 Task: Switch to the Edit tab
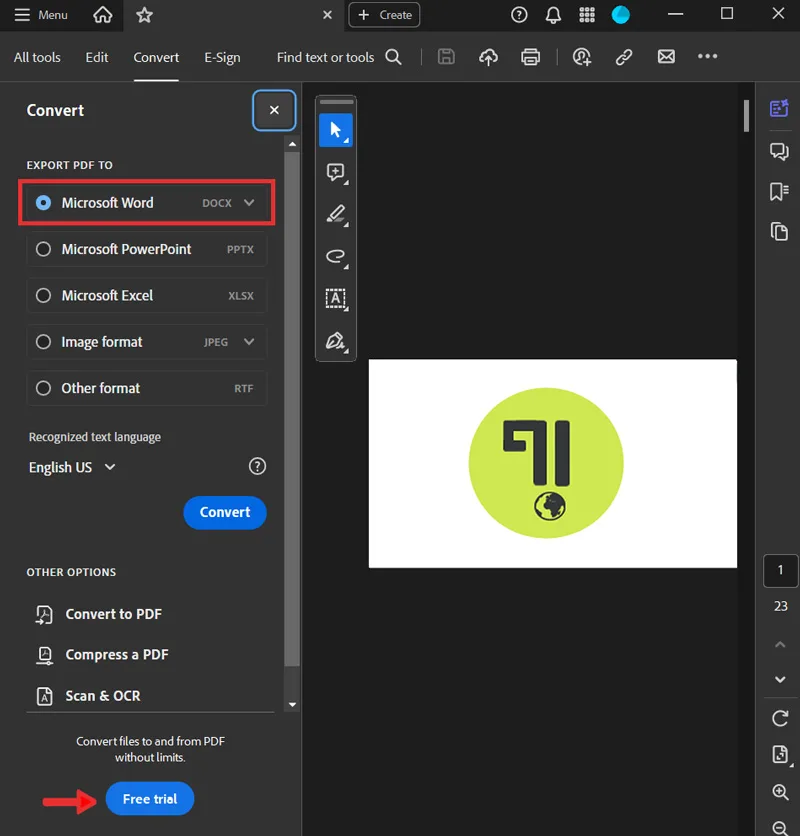click(x=97, y=57)
